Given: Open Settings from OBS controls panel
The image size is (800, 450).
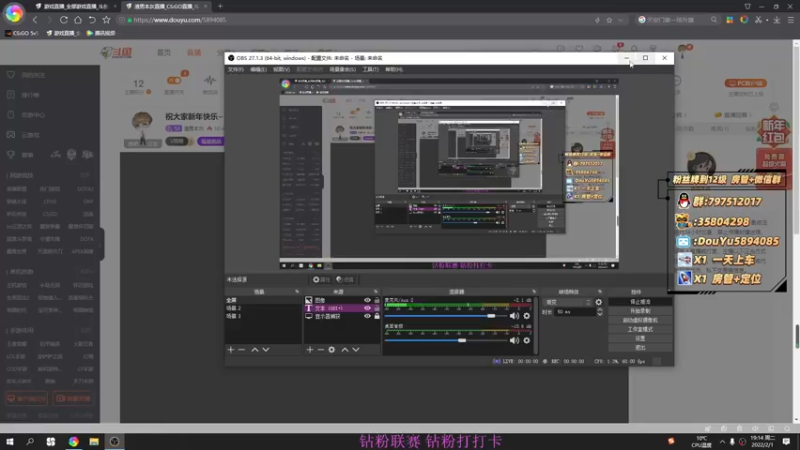Looking at the screenshot, I should (640, 339).
